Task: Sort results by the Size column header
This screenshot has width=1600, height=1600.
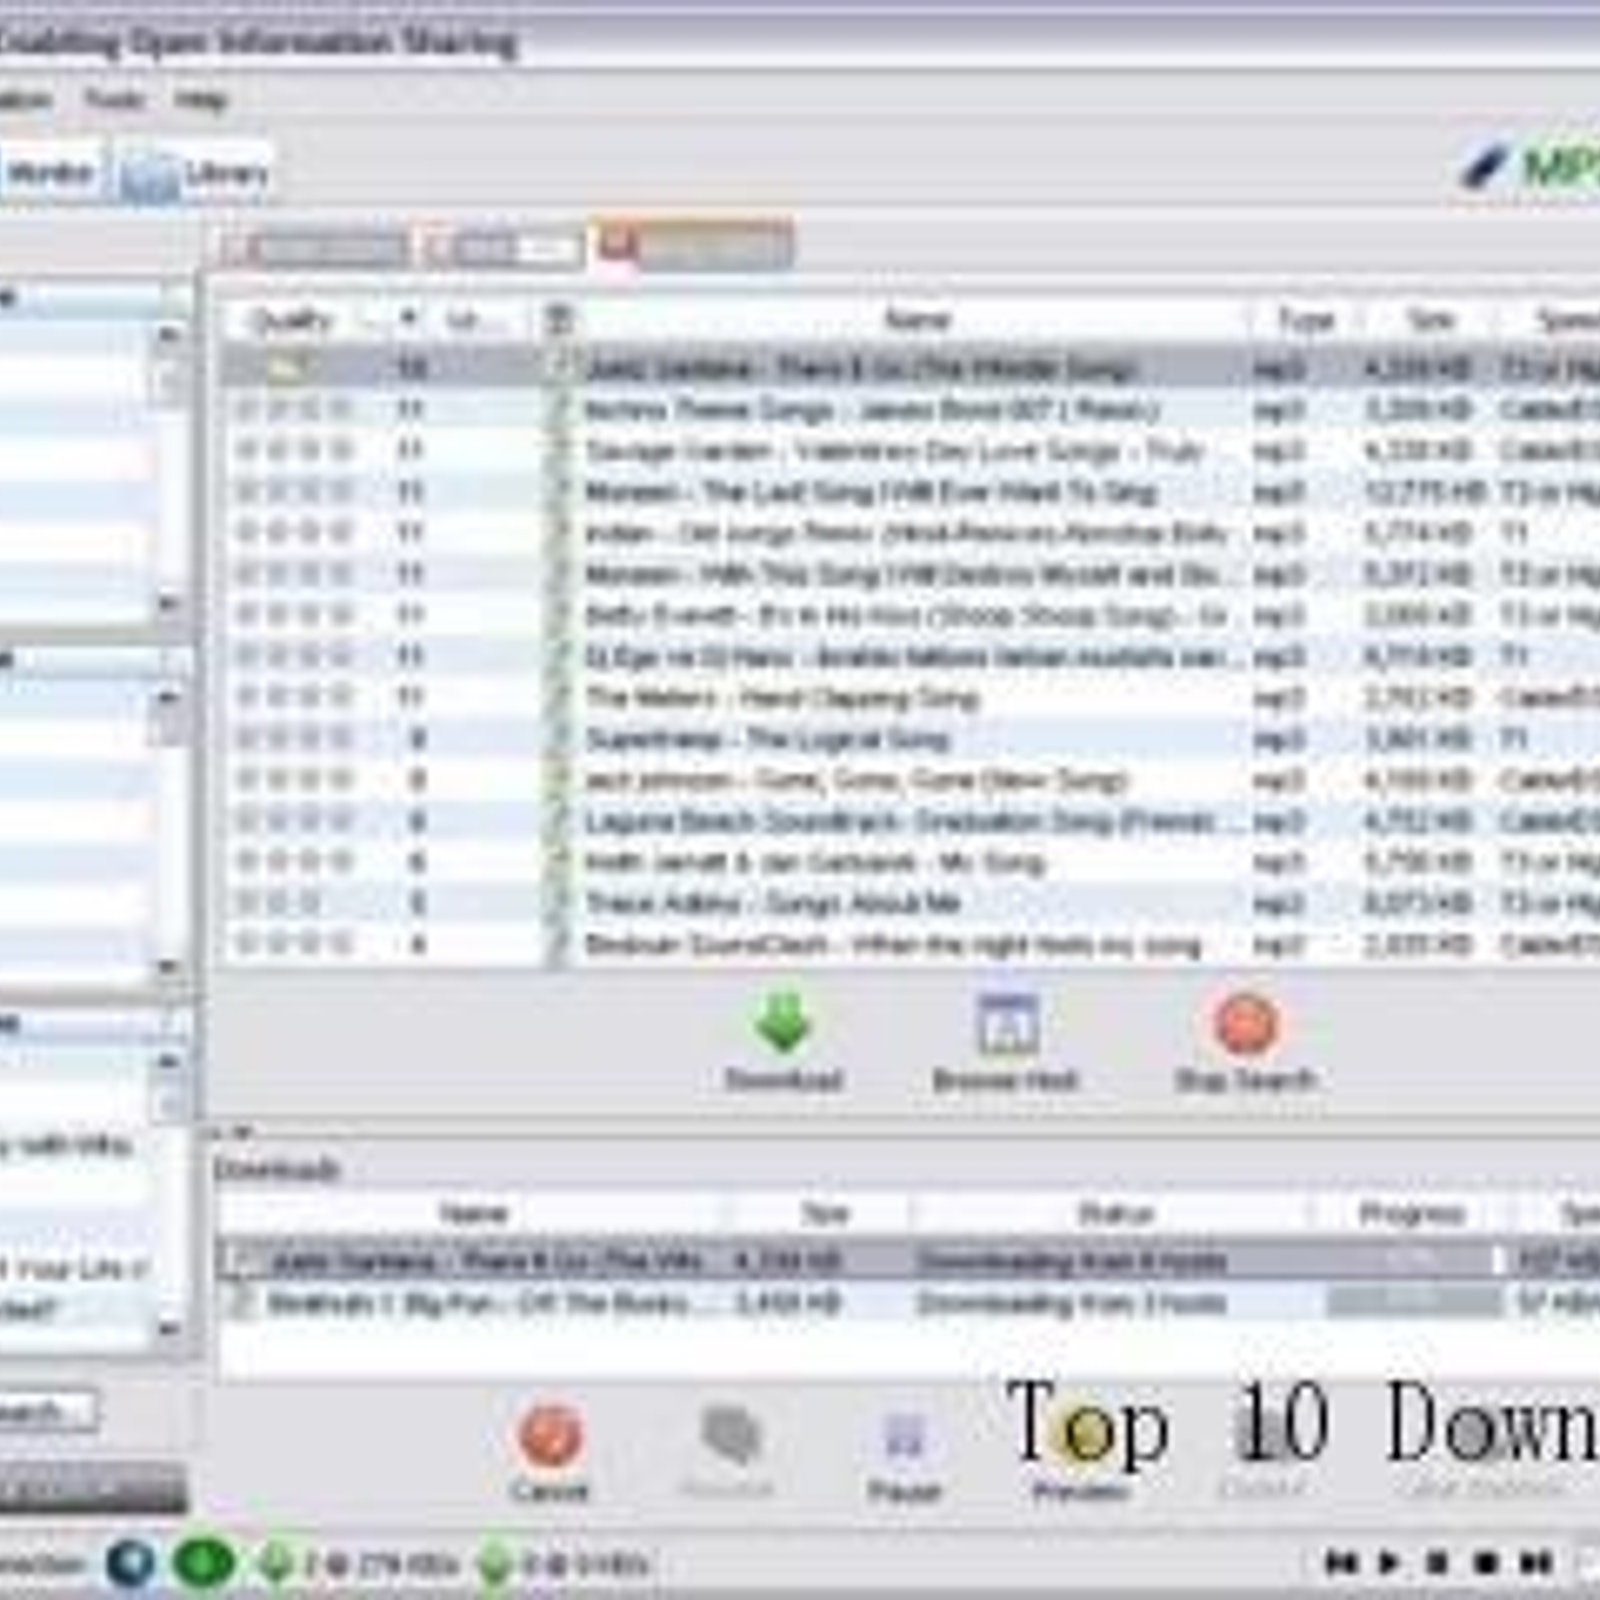Action: [x=1431, y=320]
